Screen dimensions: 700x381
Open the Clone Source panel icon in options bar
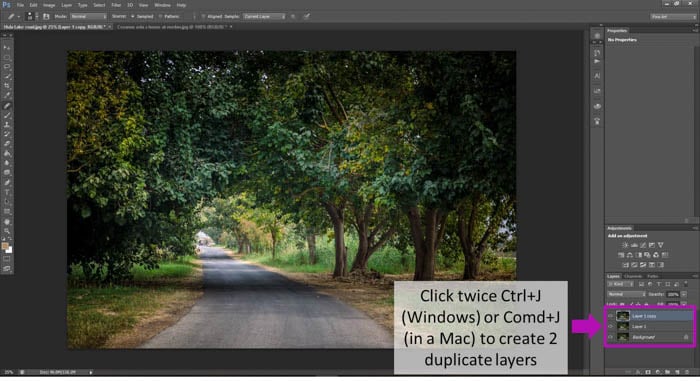pos(46,16)
